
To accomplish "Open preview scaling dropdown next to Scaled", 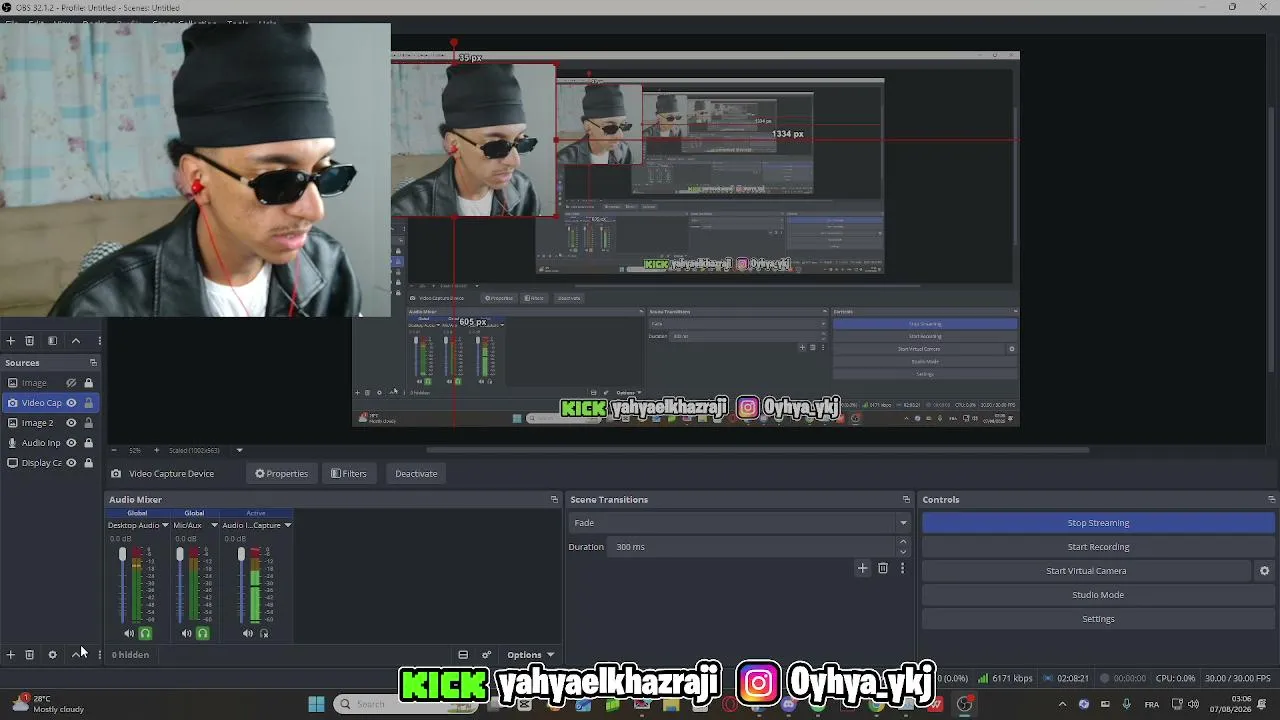I will click(x=239, y=450).
